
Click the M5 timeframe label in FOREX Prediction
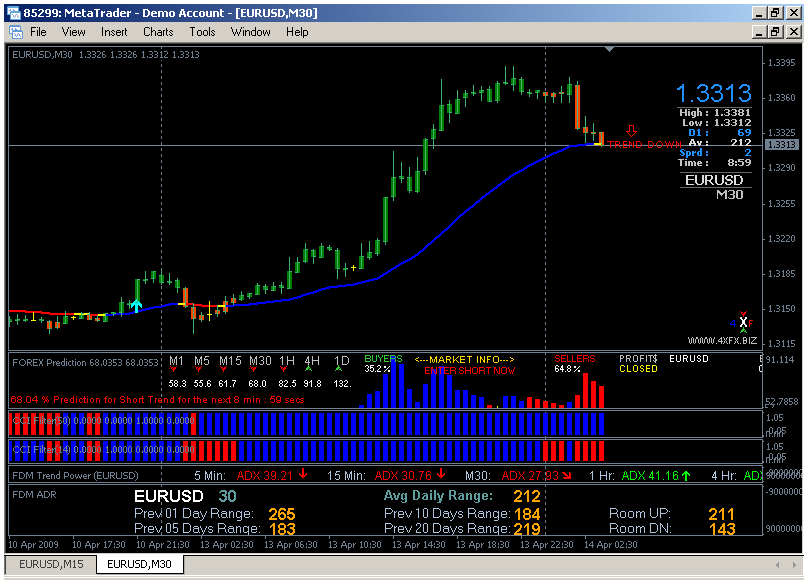coord(201,361)
